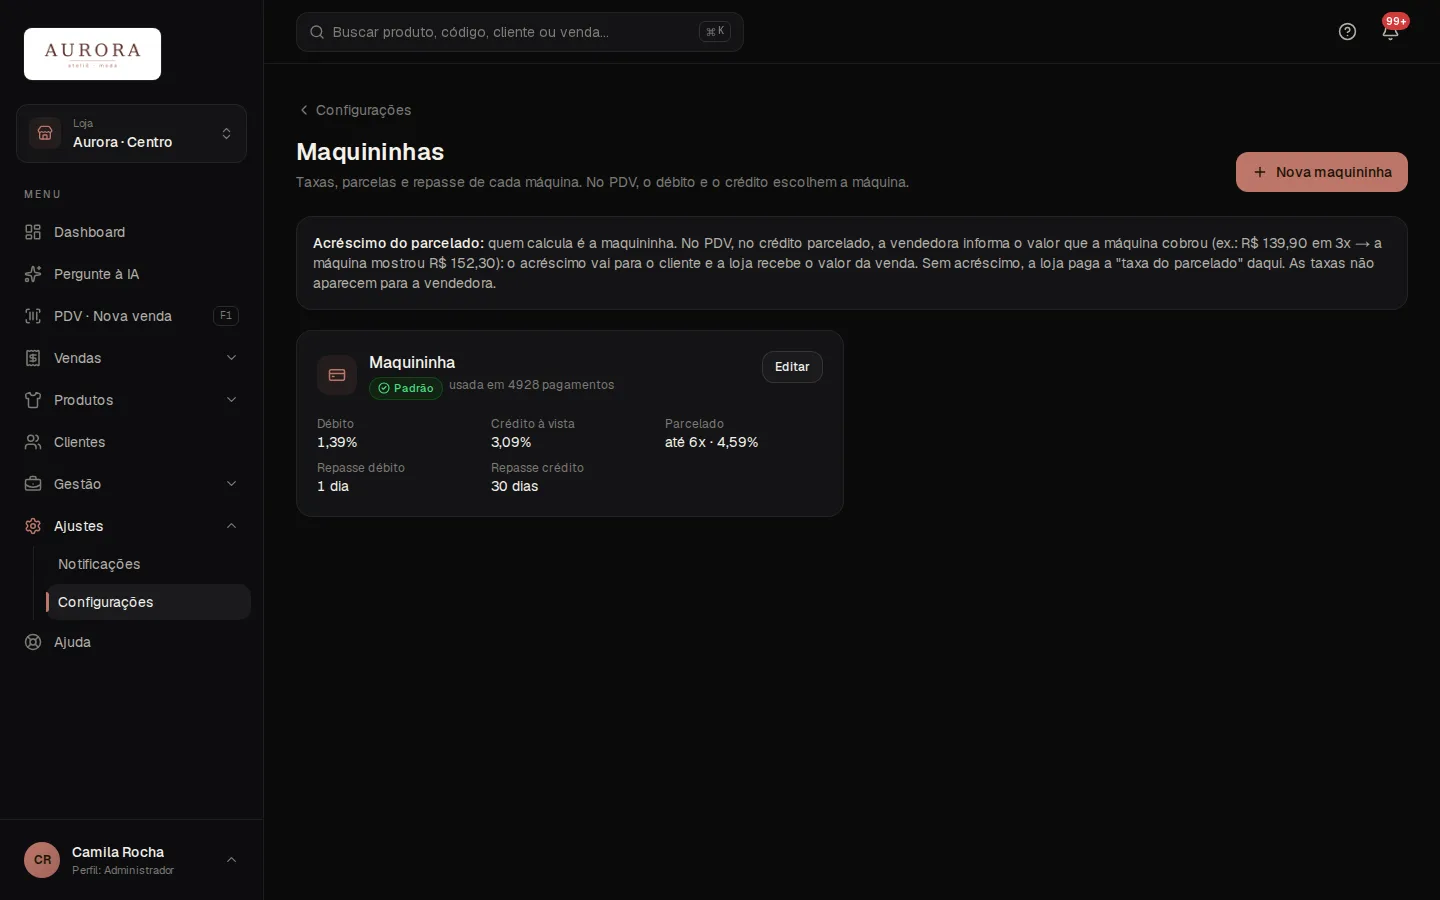Expand the Gestão submenu chevron
The width and height of the screenshot is (1440, 900).
click(231, 484)
